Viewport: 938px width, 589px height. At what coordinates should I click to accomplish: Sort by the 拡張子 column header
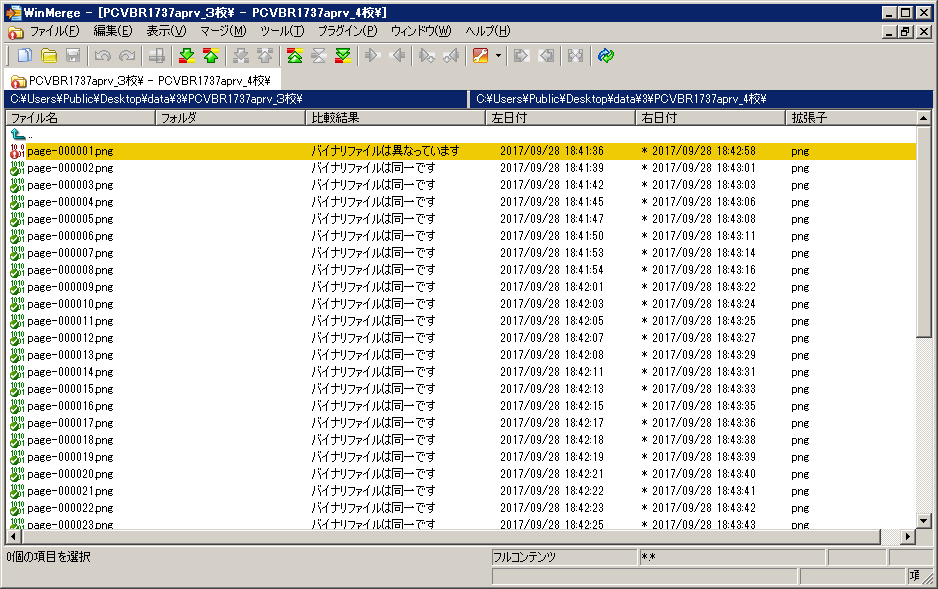click(x=851, y=118)
